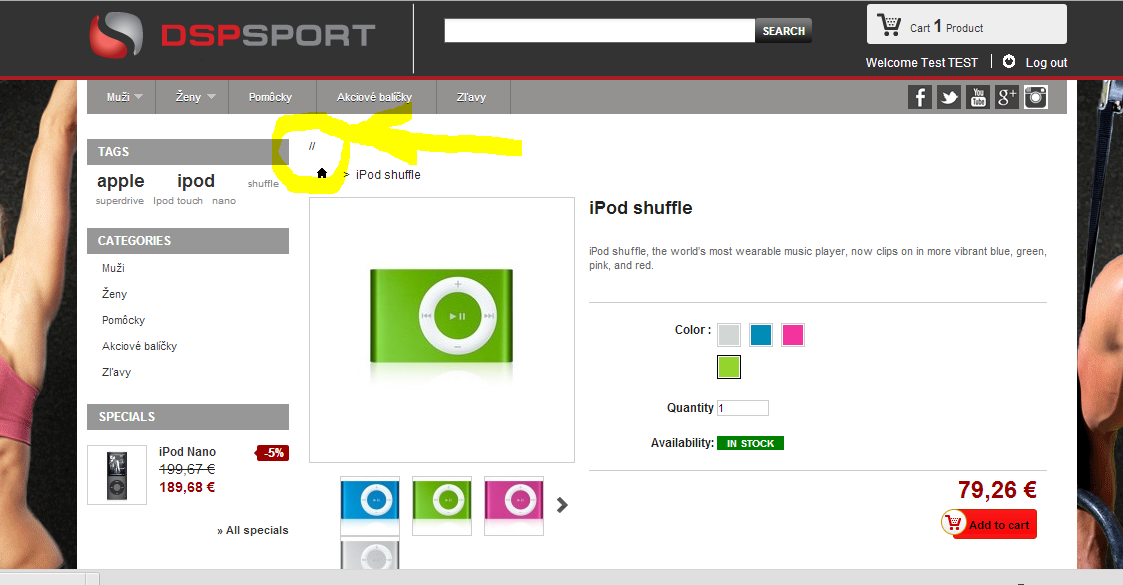Click the '199,67 €' old price
Image resolution: width=1123 pixels, height=585 pixels.
click(187, 469)
